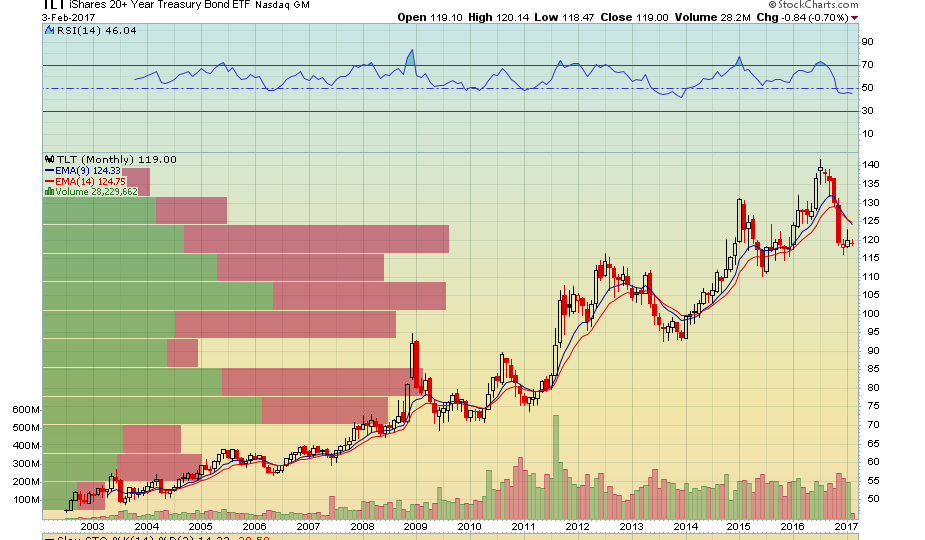
Task: Open the StockCharts.com copyright link
Action: click(x=813, y=4)
